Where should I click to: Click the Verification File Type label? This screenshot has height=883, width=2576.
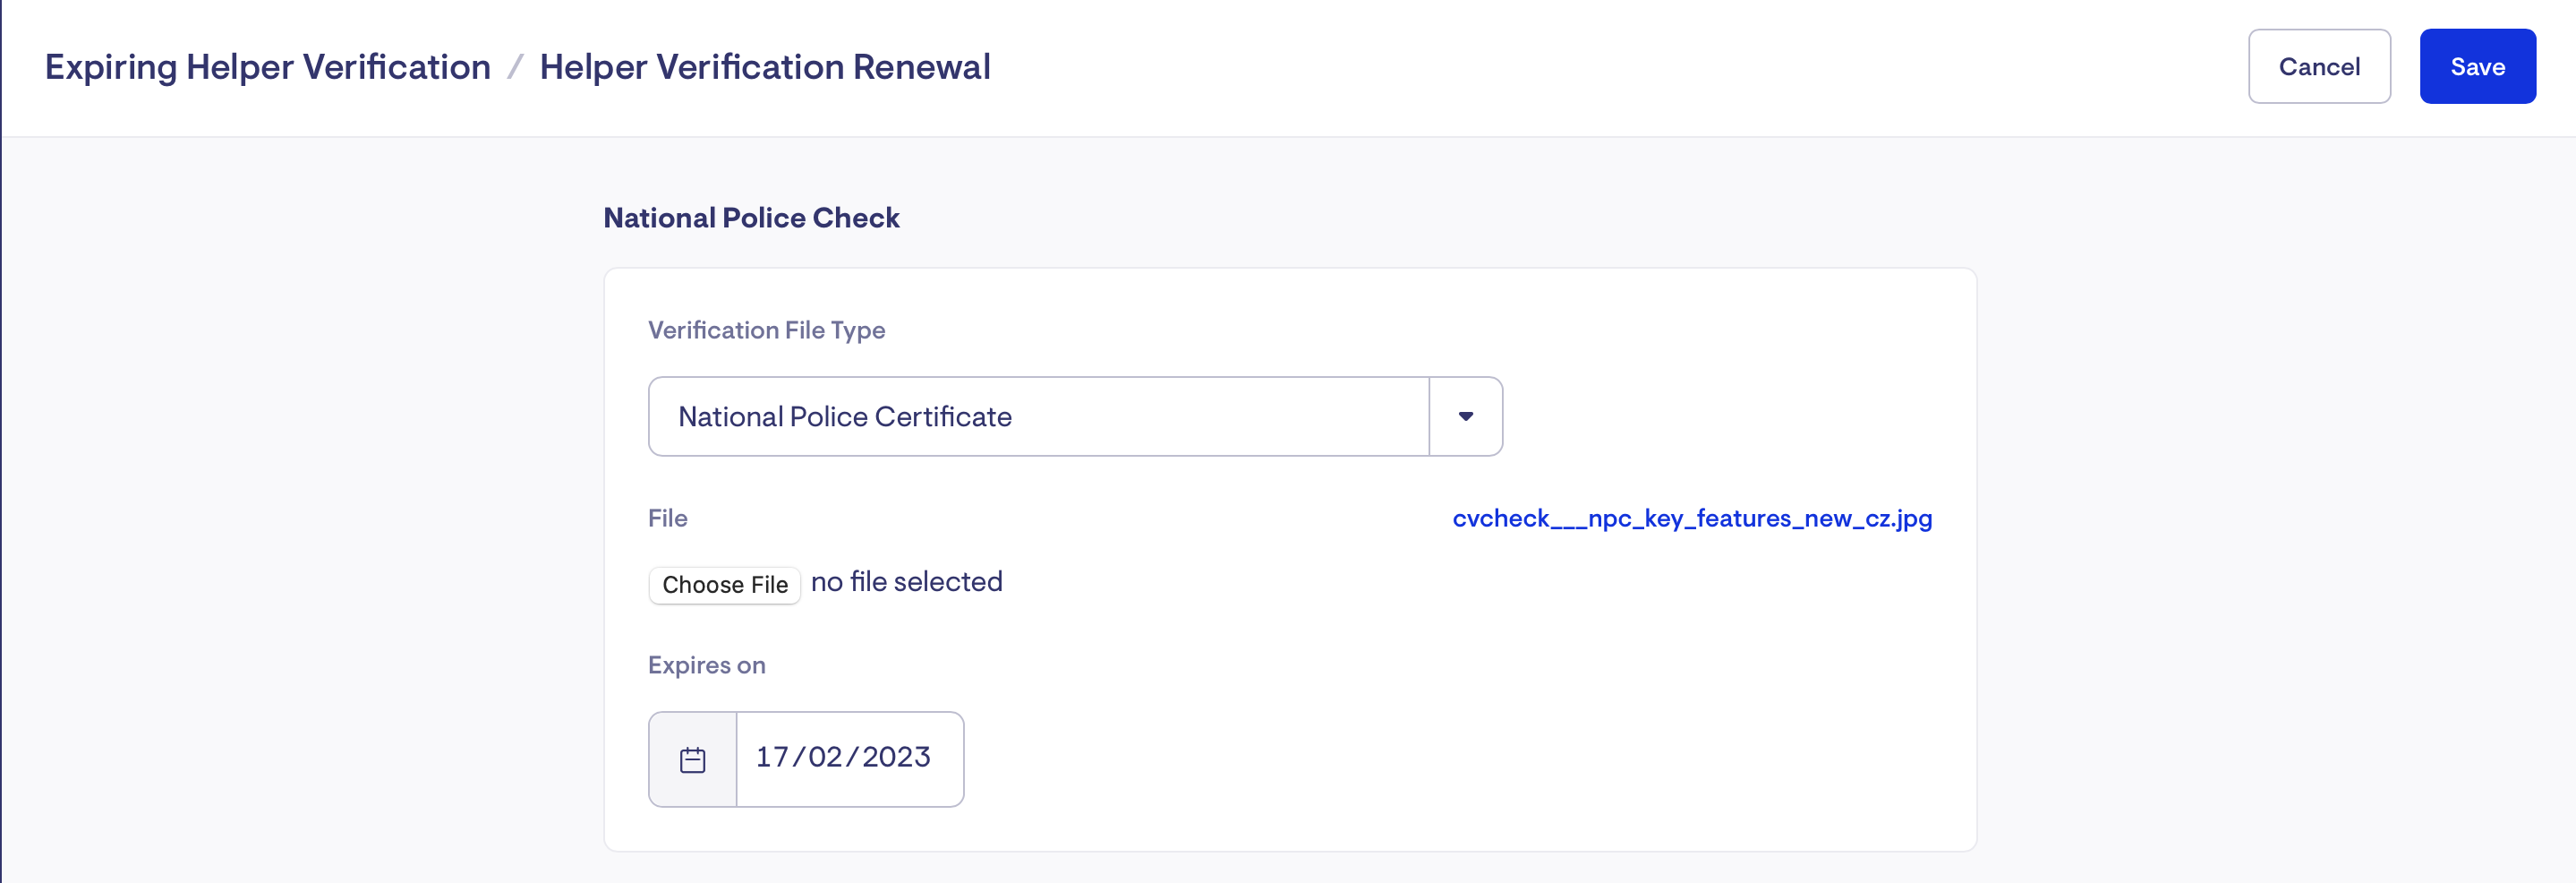766,330
